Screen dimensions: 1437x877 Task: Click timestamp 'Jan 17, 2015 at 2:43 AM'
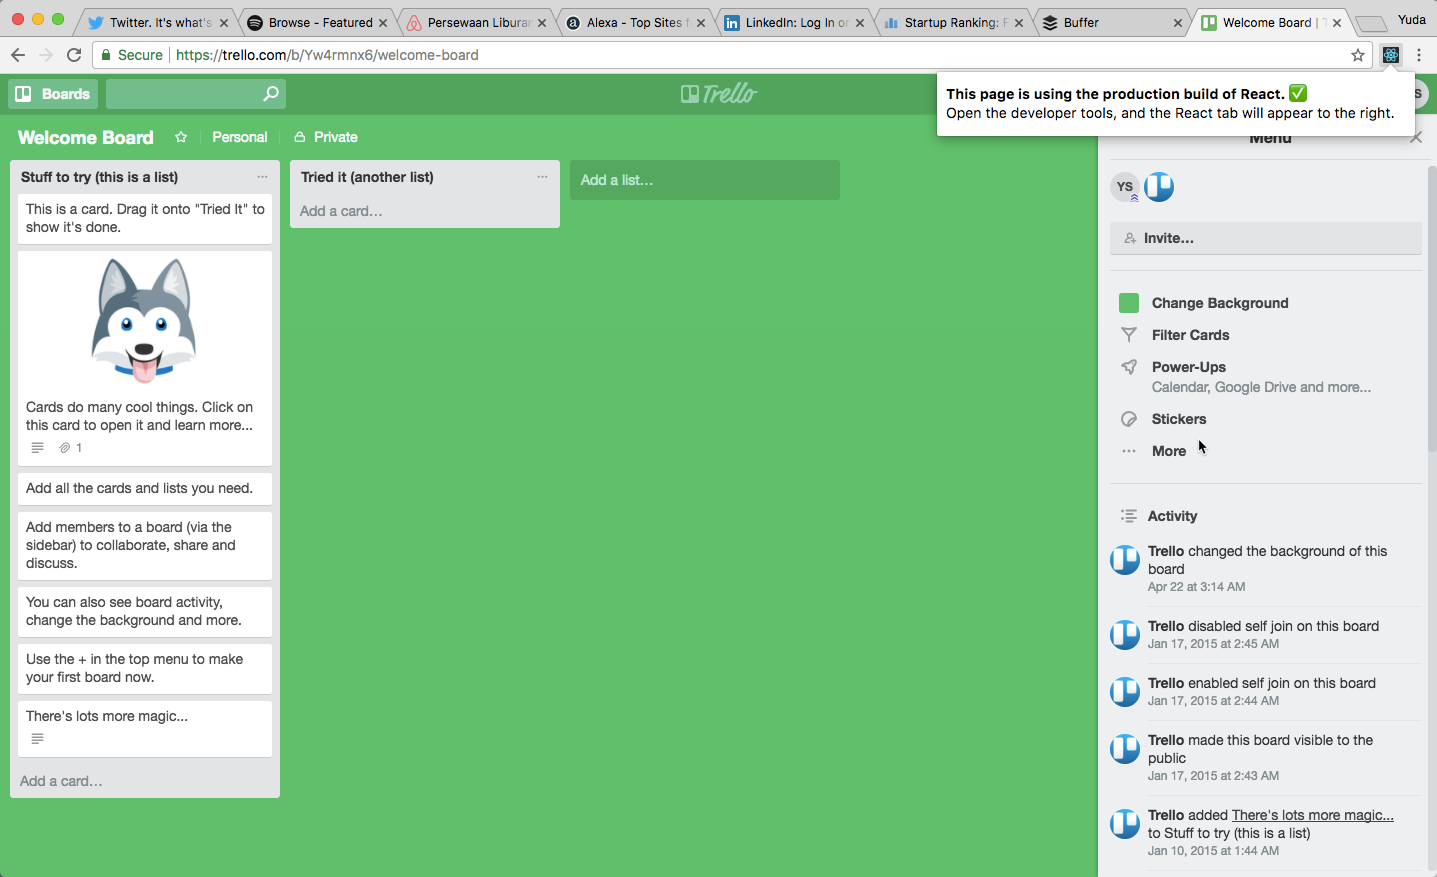point(1213,776)
